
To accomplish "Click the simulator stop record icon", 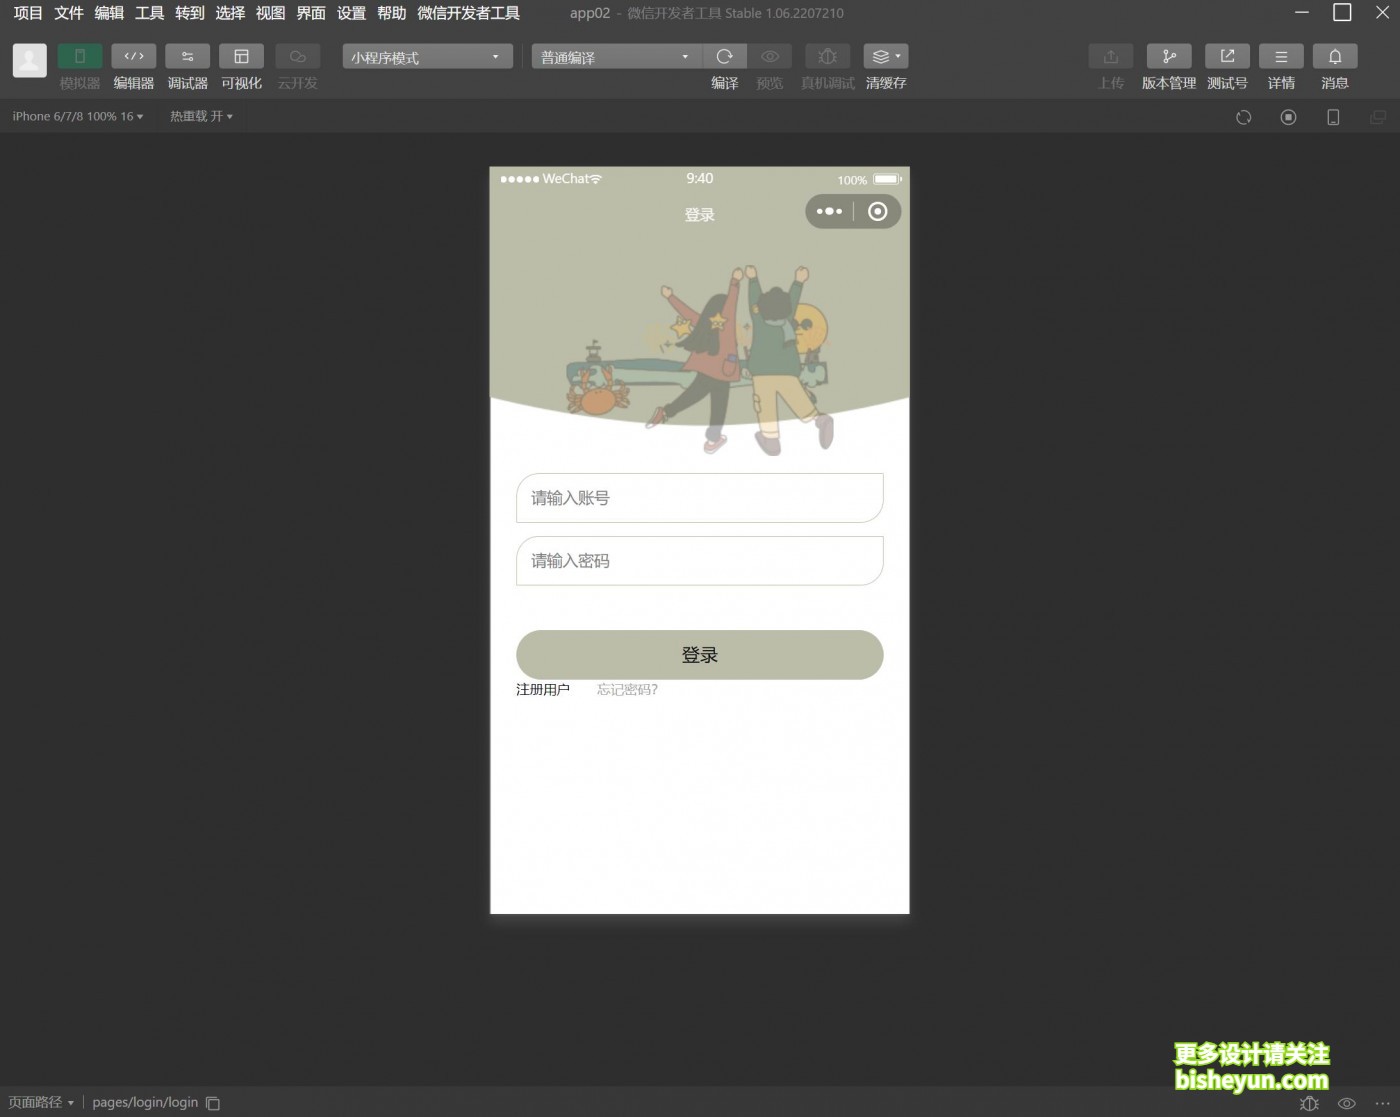I will 1289,117.
